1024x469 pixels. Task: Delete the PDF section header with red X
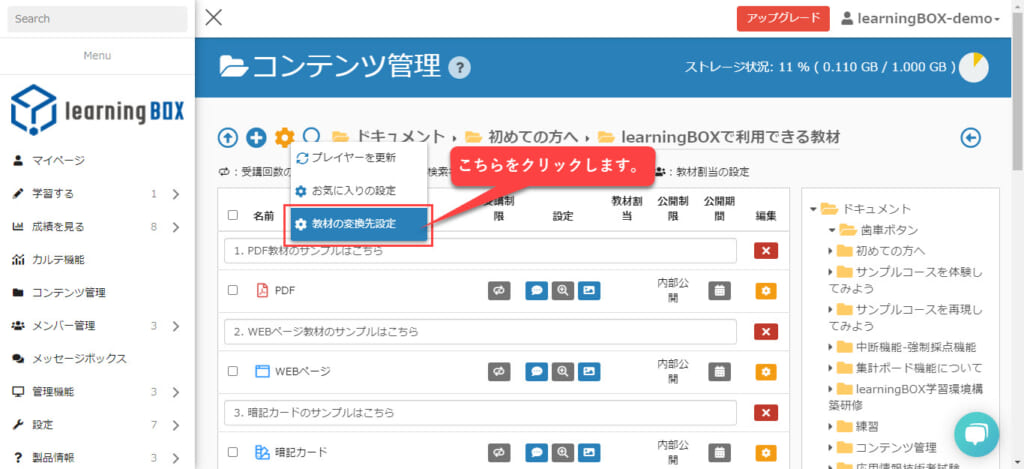click(x=766, y=250)
